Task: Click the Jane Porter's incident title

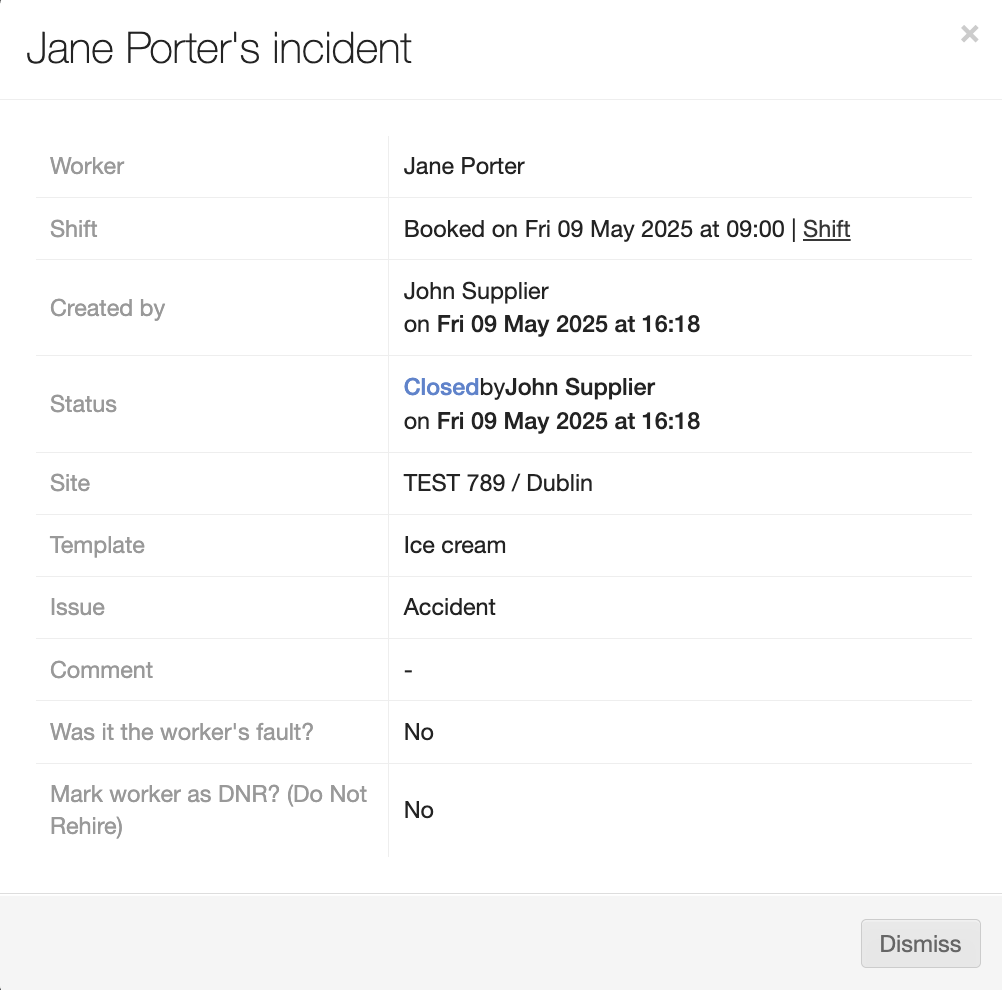Action: (x=219, y=49)
